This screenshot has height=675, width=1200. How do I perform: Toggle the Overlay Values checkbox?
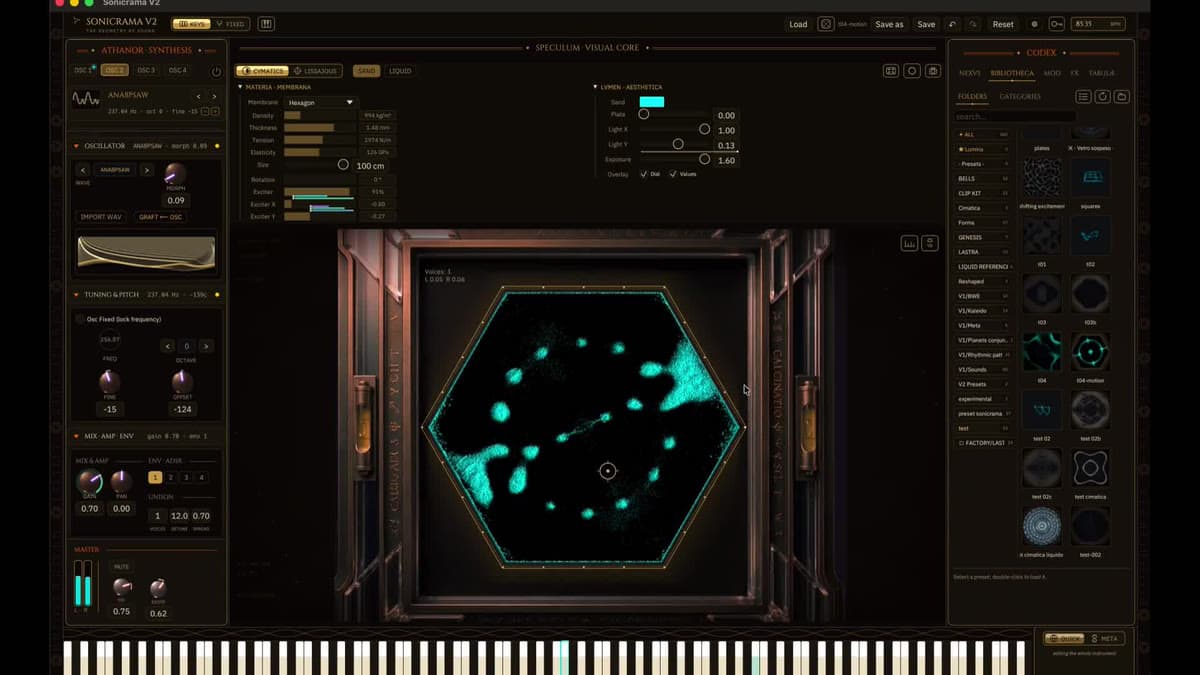(672, 174)
